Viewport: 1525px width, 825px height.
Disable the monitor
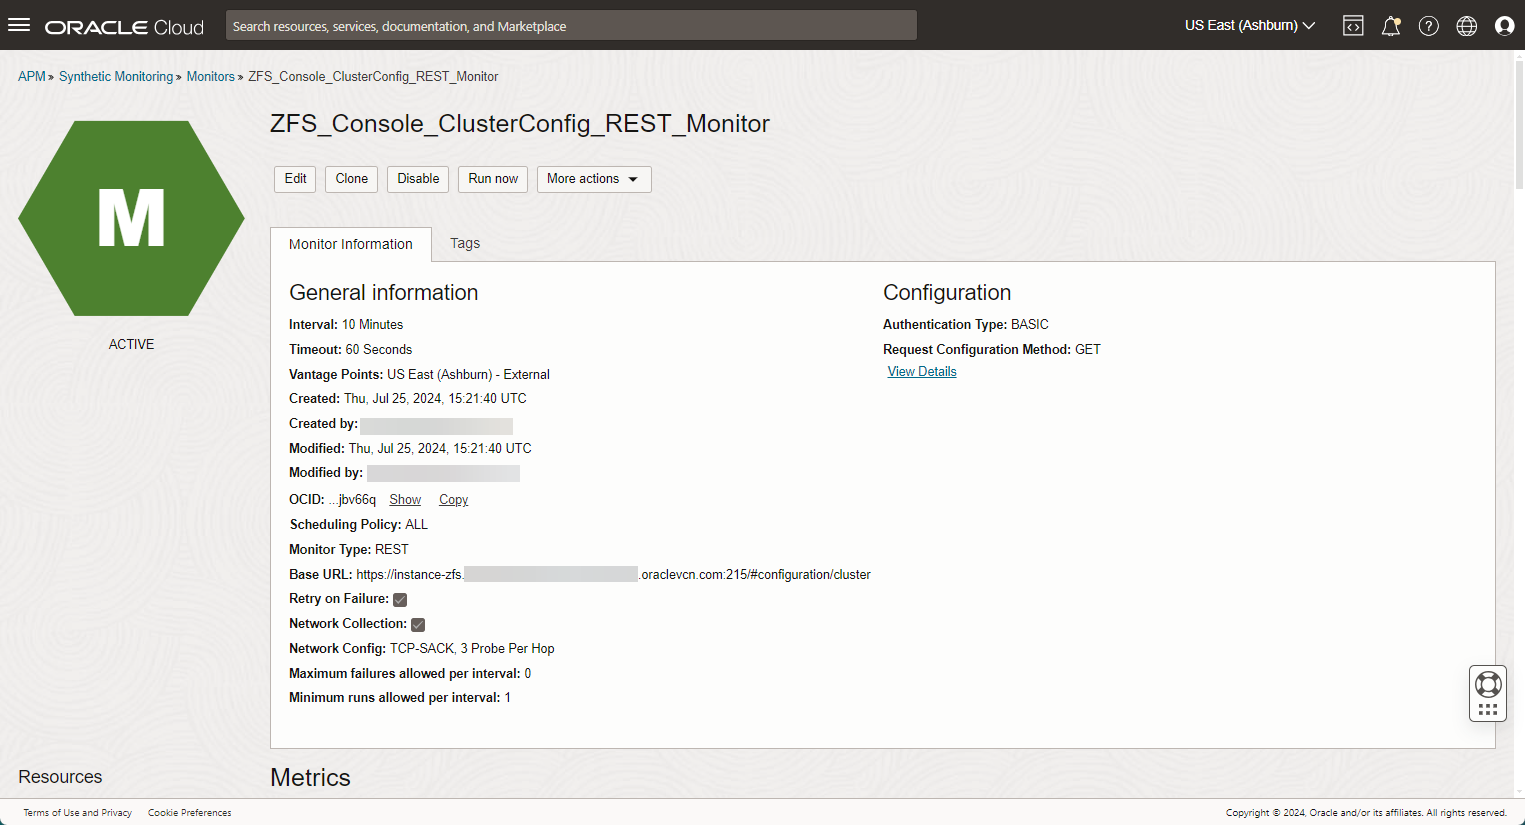tap(417, 179)
